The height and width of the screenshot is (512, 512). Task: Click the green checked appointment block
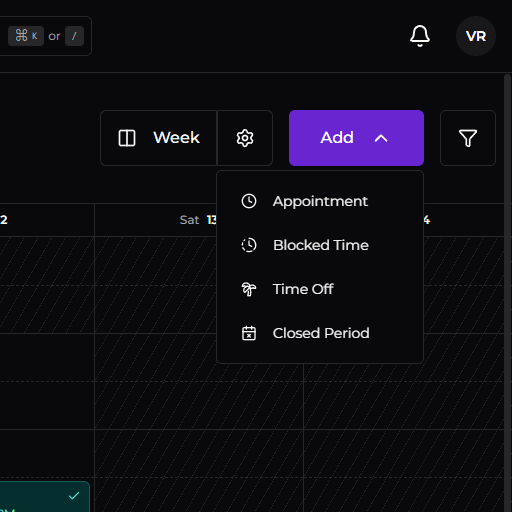45,497
